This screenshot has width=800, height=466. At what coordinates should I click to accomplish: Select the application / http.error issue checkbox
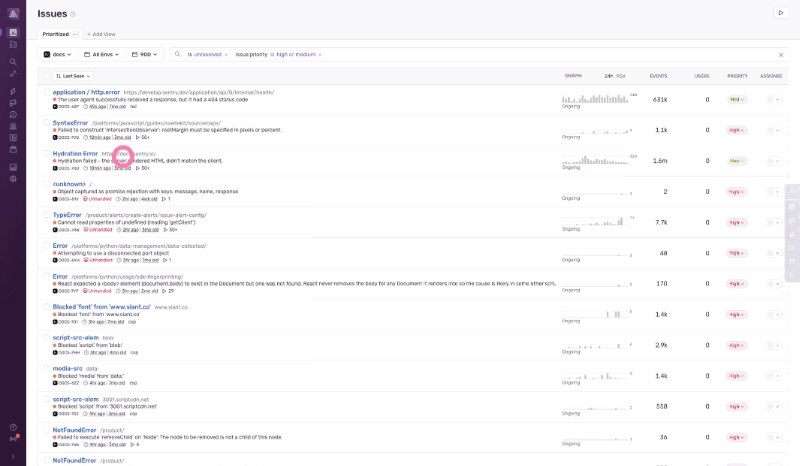(x=46, y=92)
